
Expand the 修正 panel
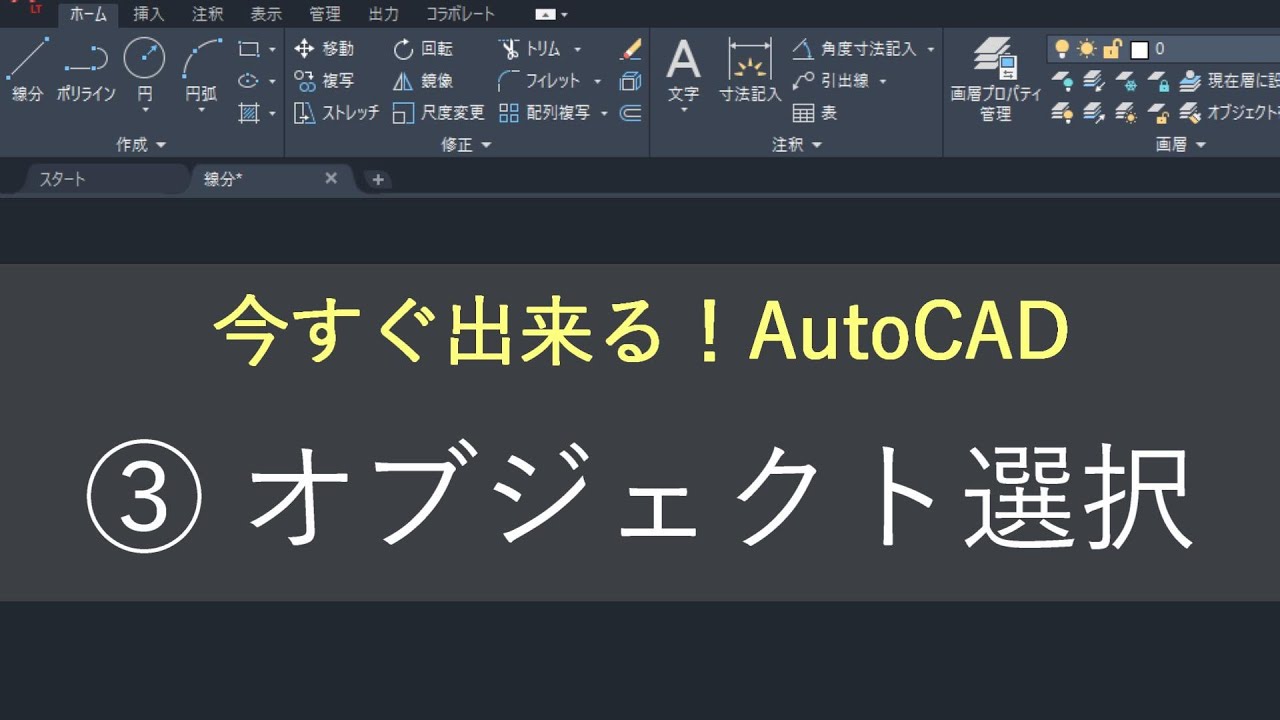point(466,145)
